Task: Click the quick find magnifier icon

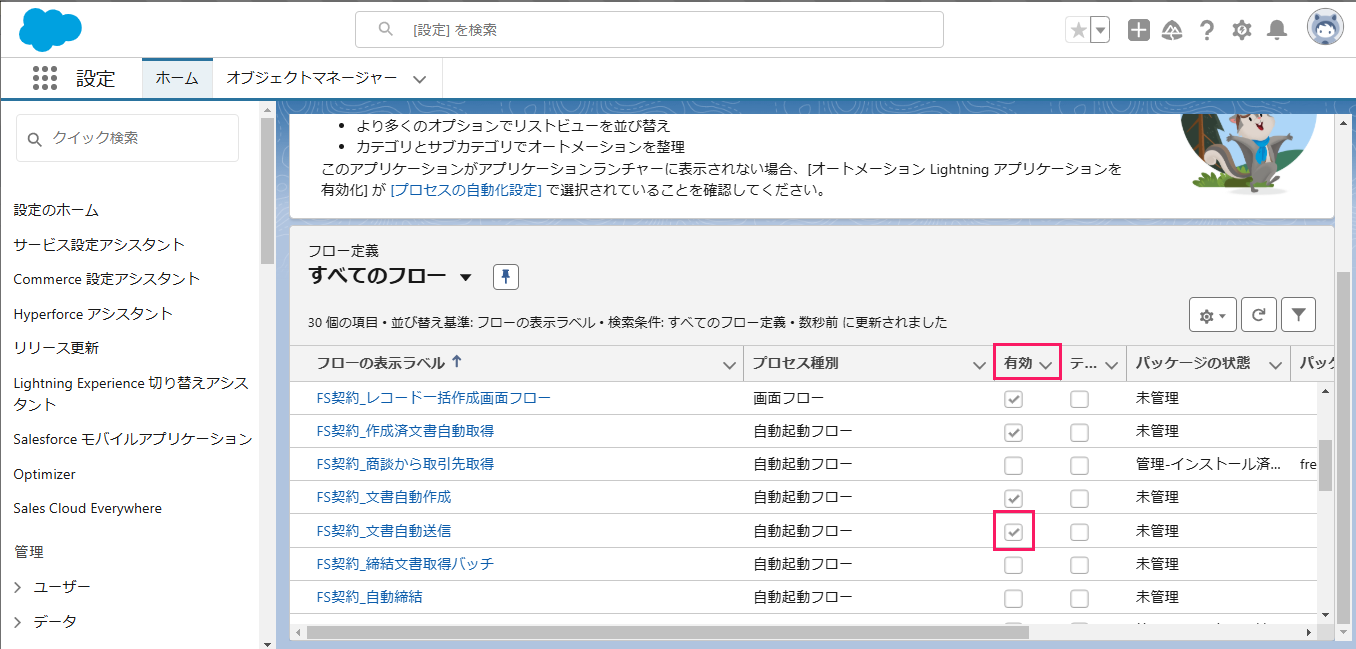Action: click(35, 139)
